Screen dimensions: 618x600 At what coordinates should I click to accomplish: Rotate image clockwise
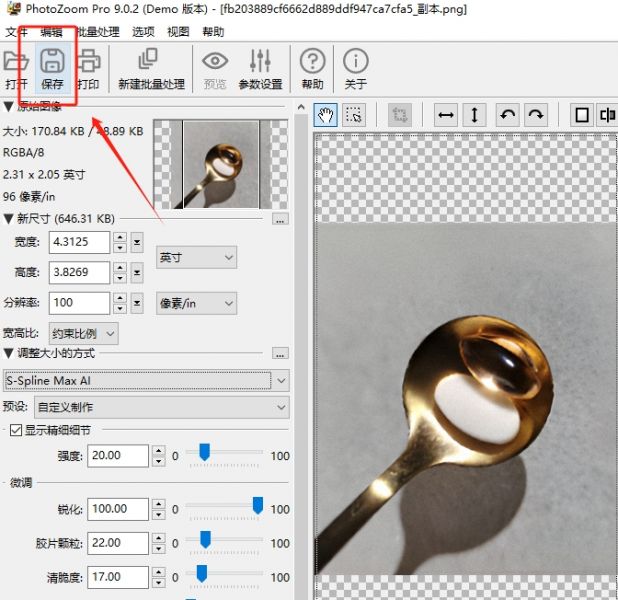point(536,115)
